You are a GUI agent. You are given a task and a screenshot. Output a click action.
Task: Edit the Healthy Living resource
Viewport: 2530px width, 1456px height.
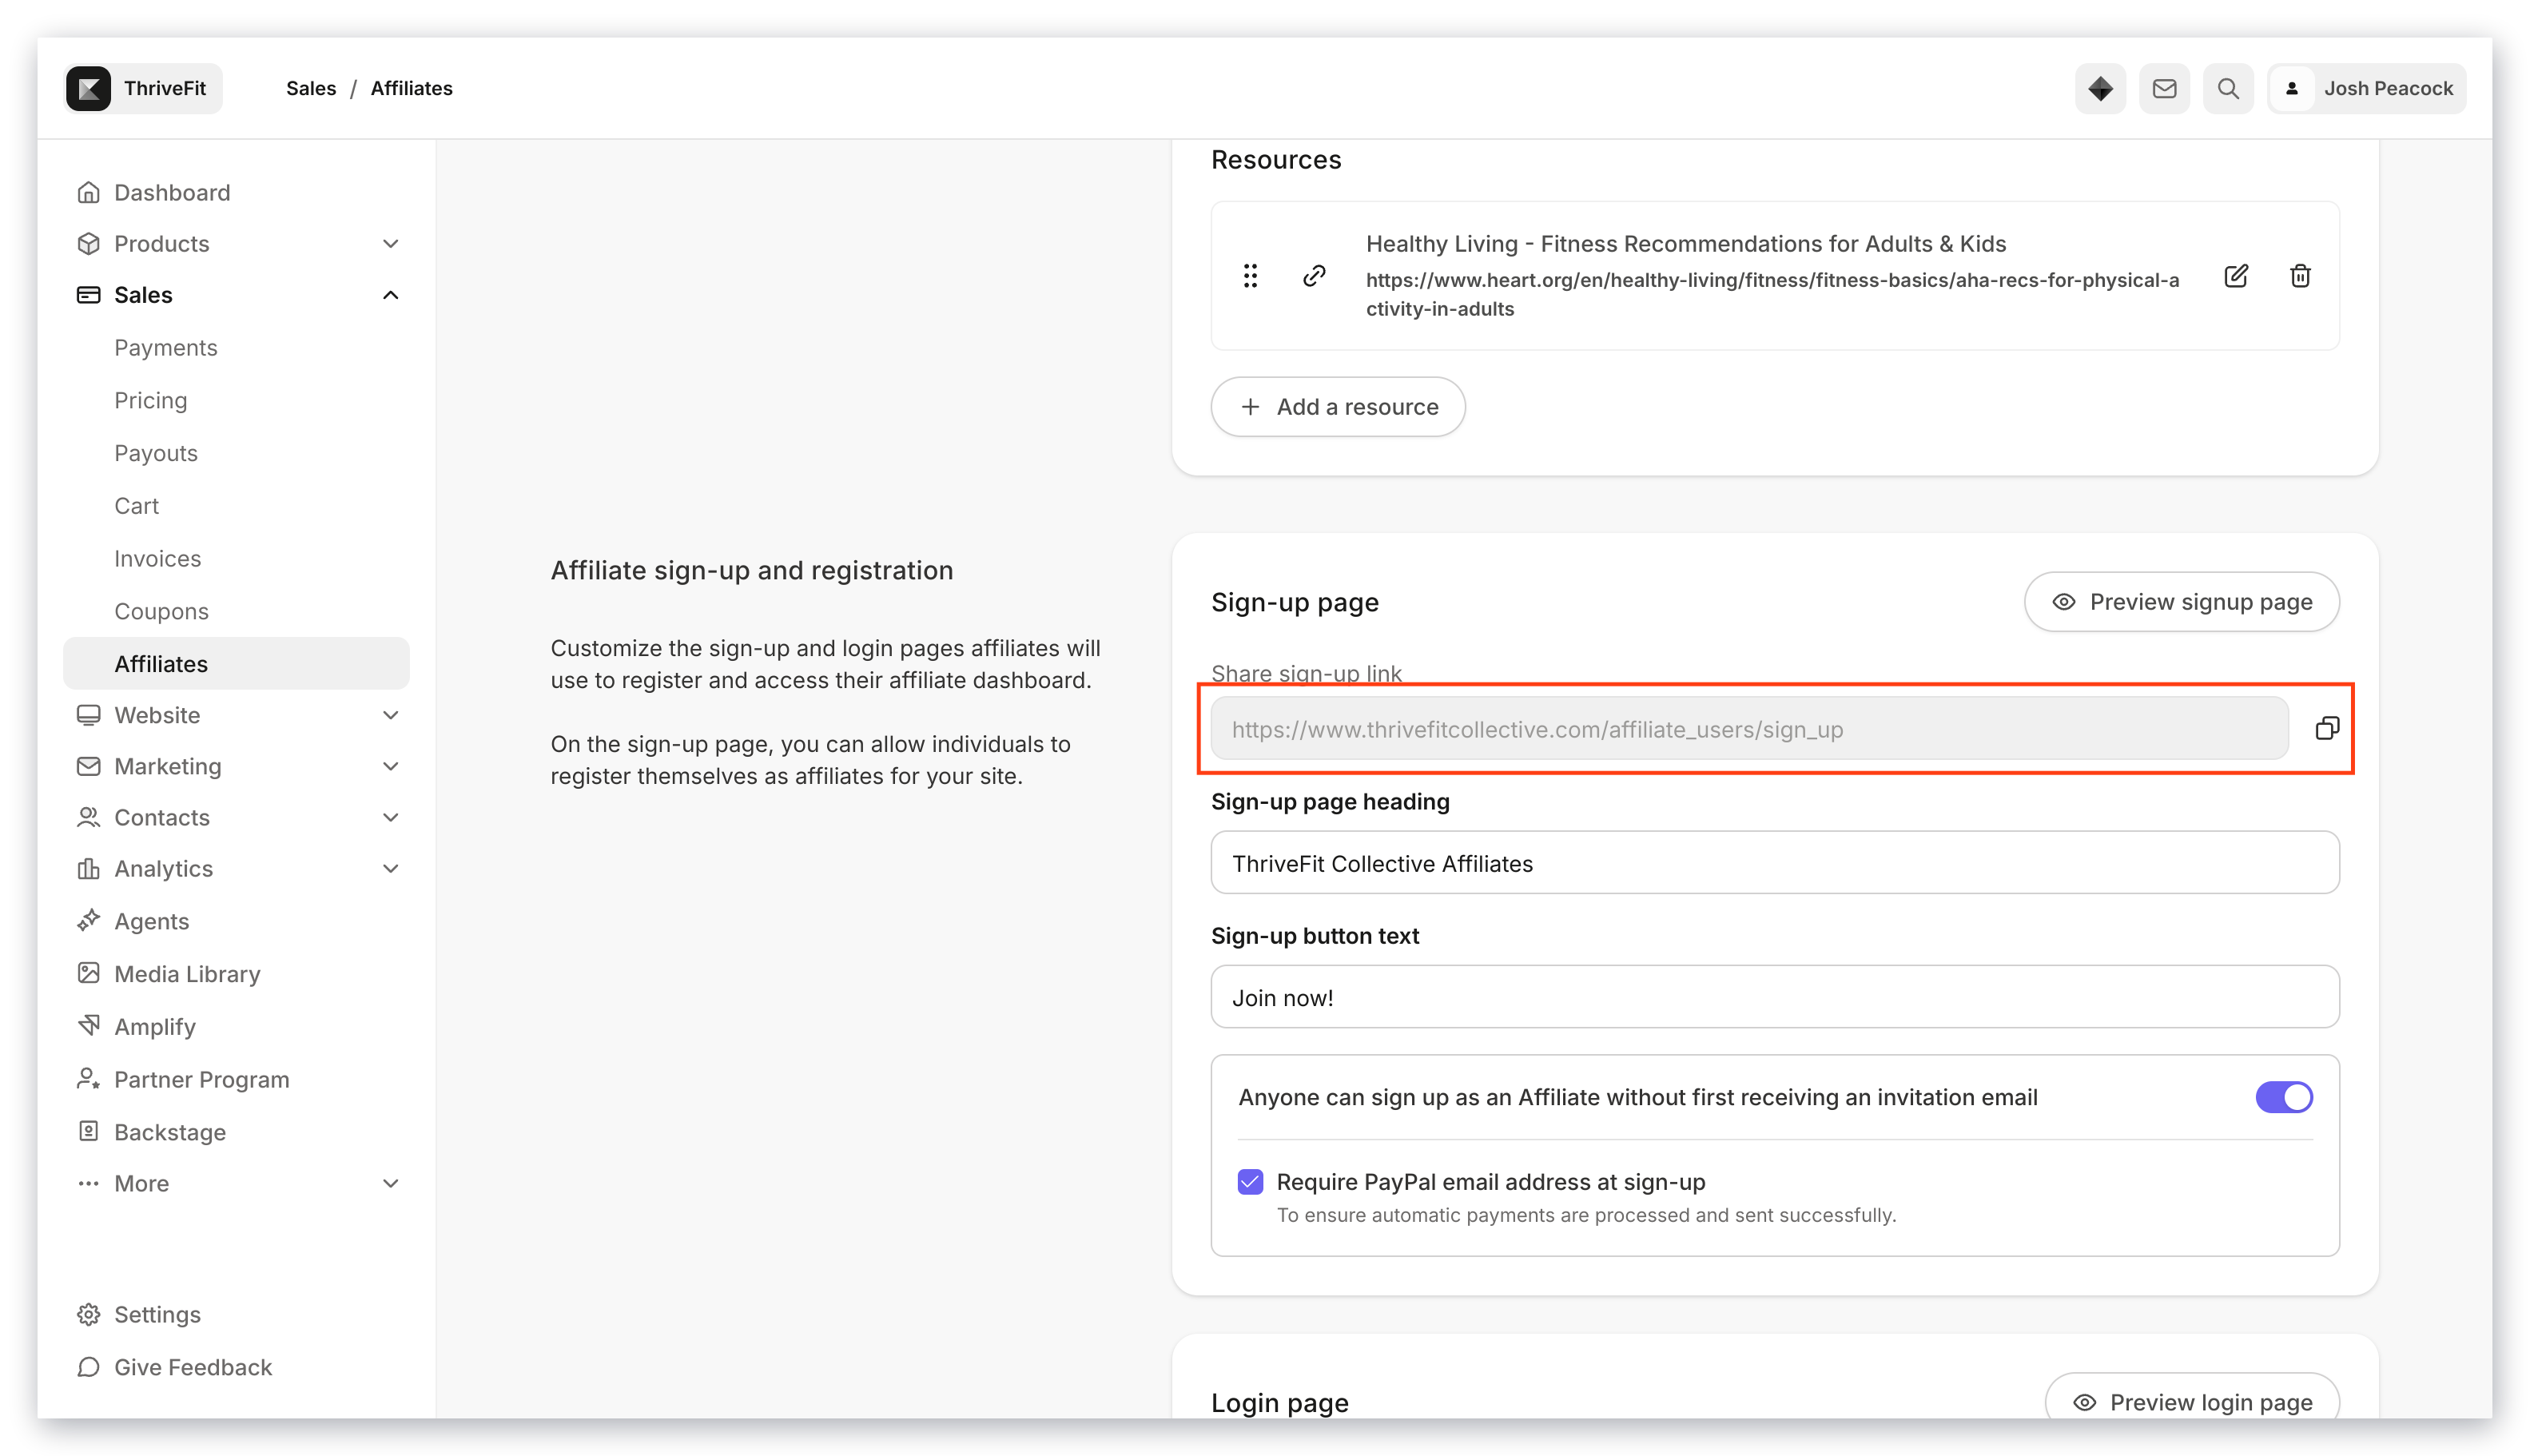point(2236,276)
